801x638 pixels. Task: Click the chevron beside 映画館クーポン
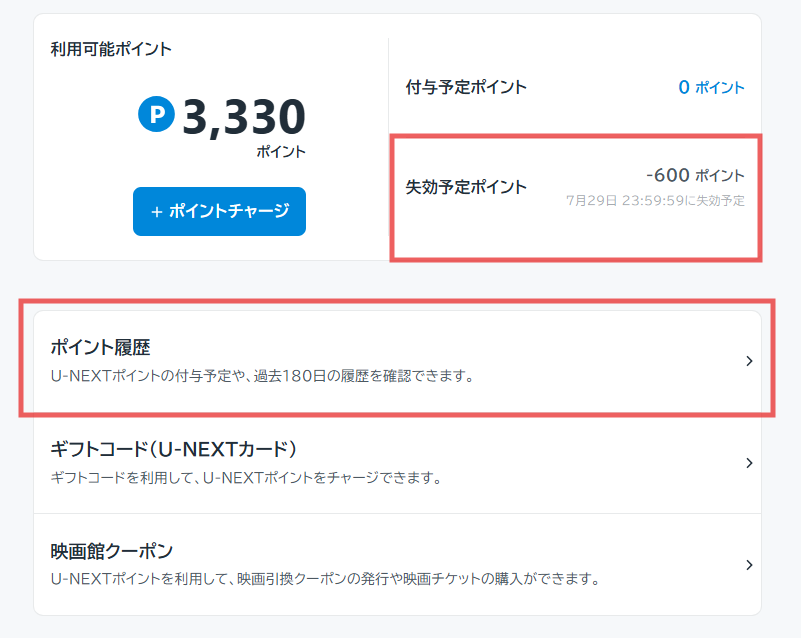(x=749, y=565)
